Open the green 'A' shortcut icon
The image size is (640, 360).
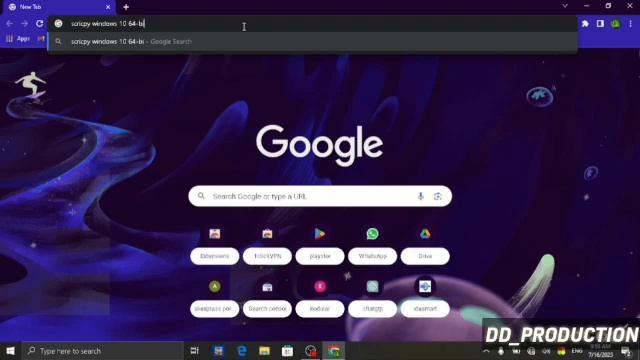click(215, 287)
